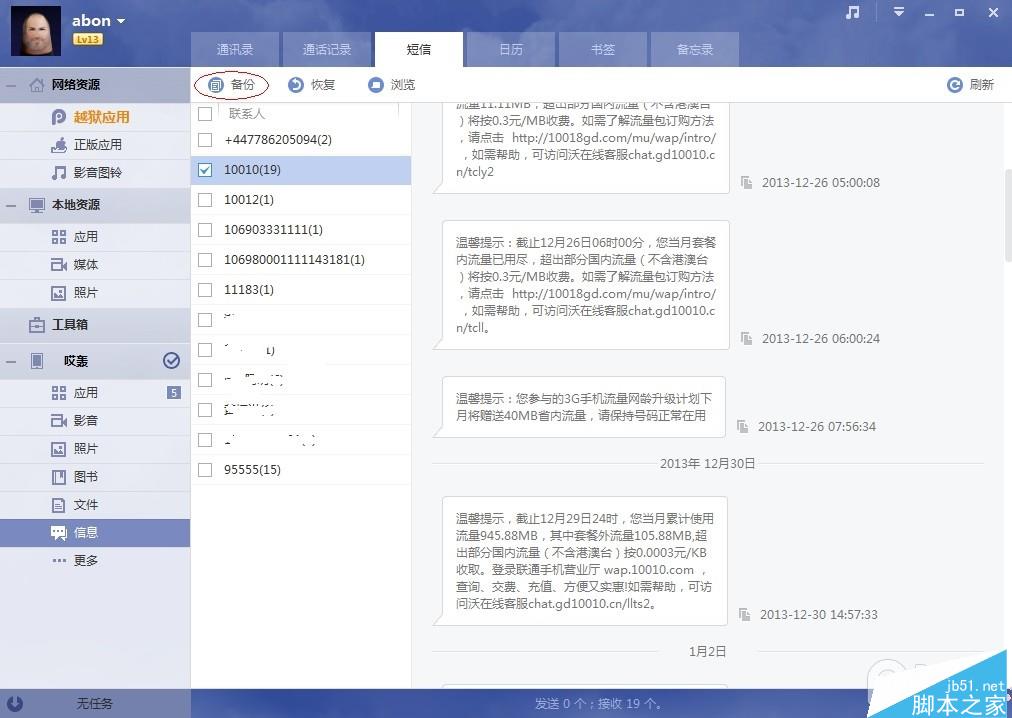Check the 95555(15) conversation checkbox
Image resolution: width=1012 pixels, height=718 pixels.
point(205,469)
